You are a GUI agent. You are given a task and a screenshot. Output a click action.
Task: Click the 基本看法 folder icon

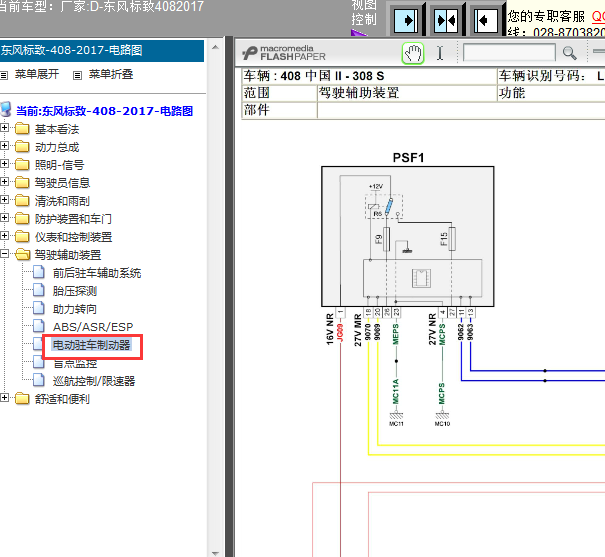point(22,128)
